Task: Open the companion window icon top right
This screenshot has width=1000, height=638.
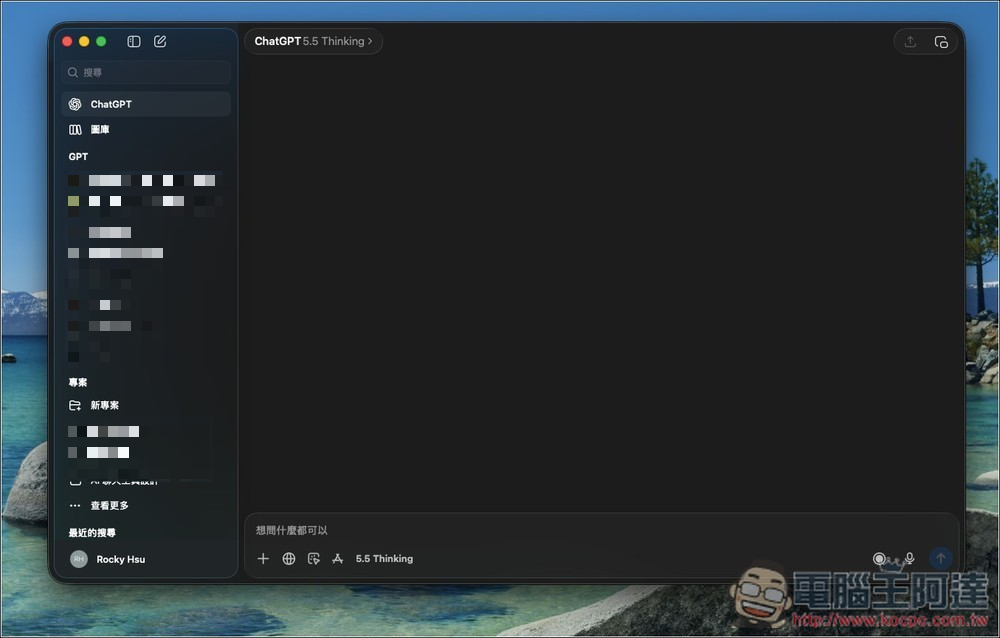Action: 941,41
